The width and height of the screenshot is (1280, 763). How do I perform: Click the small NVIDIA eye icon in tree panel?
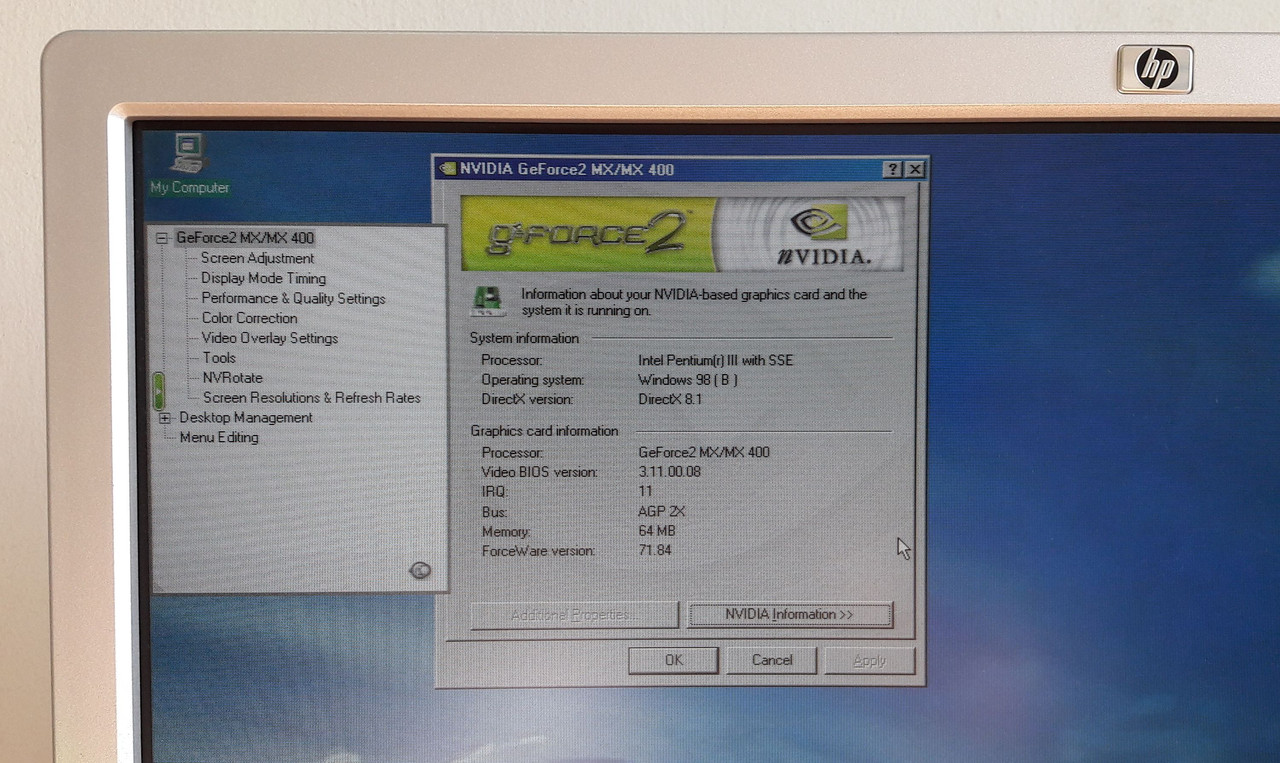pos(421,570)
